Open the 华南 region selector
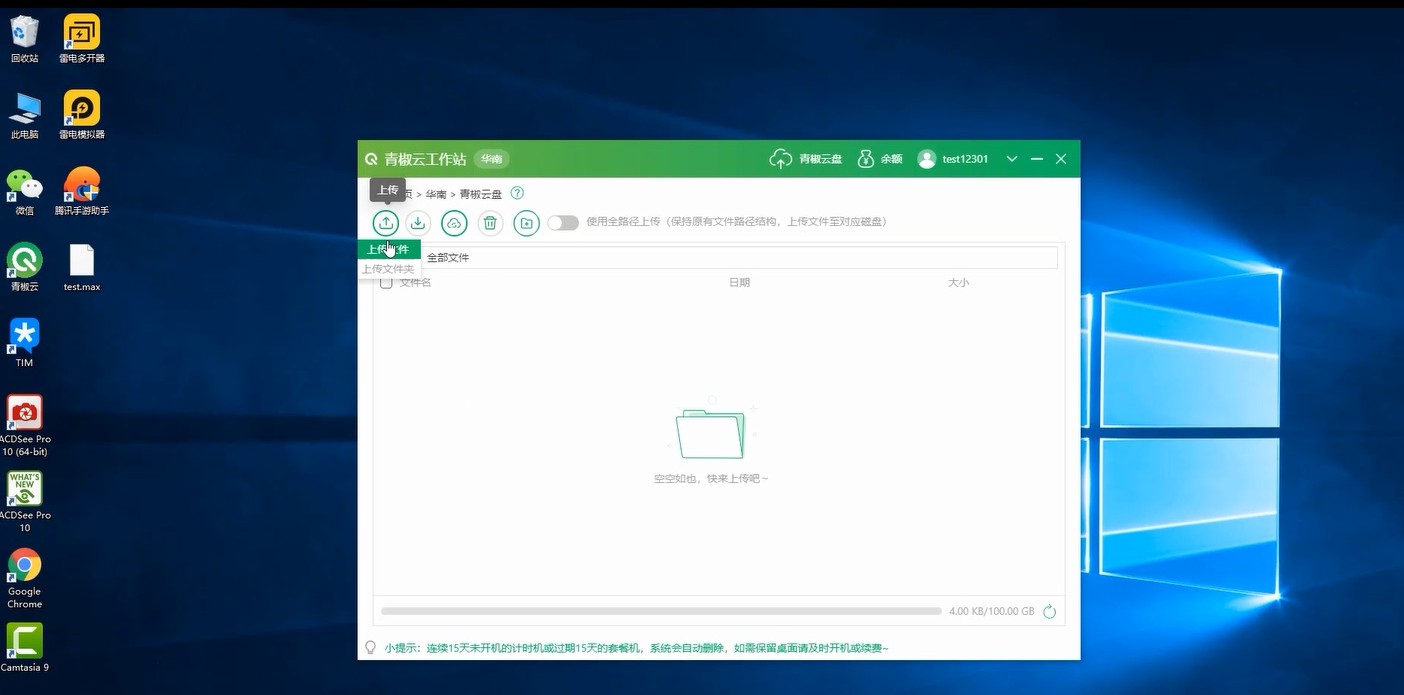1404x695 pixels. (491, 159)
